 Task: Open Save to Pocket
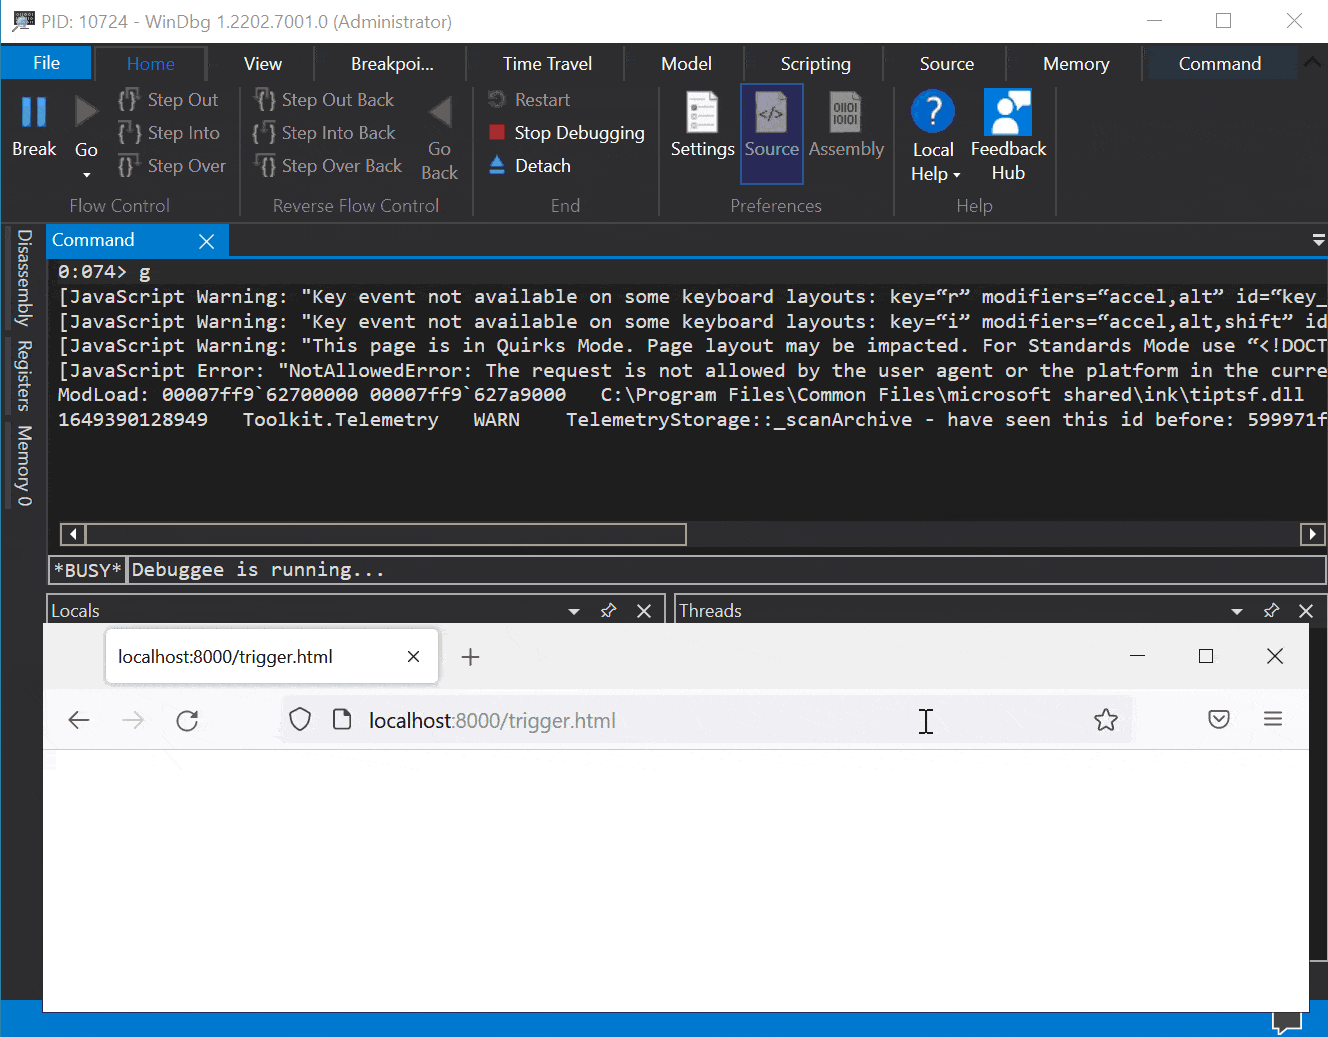[1219, 720]
